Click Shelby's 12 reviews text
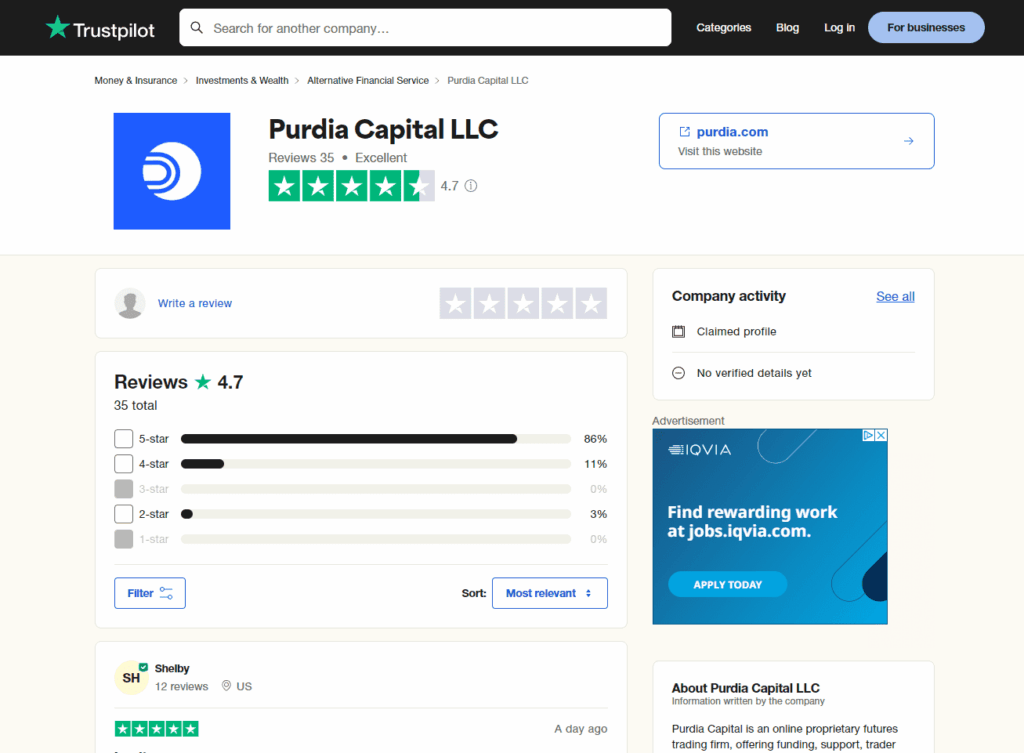 pyautogui.click(x=182, y=686)
